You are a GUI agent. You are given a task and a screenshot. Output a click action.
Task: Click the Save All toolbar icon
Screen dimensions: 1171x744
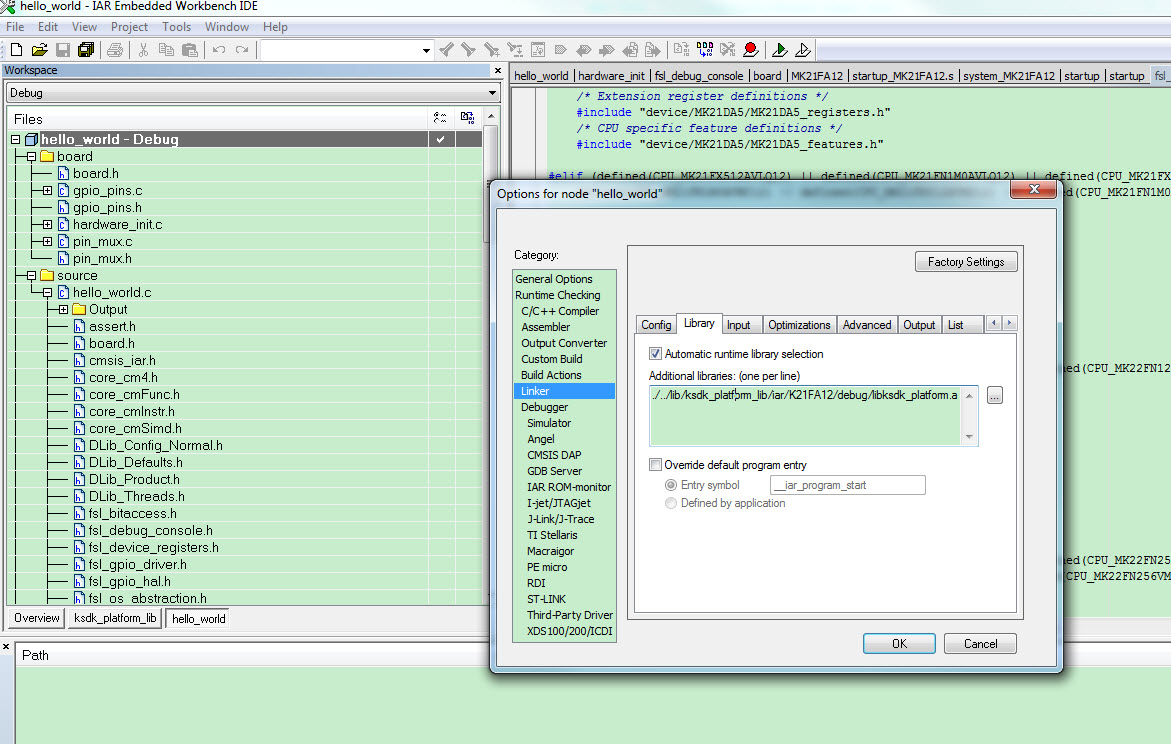point(86,50)
